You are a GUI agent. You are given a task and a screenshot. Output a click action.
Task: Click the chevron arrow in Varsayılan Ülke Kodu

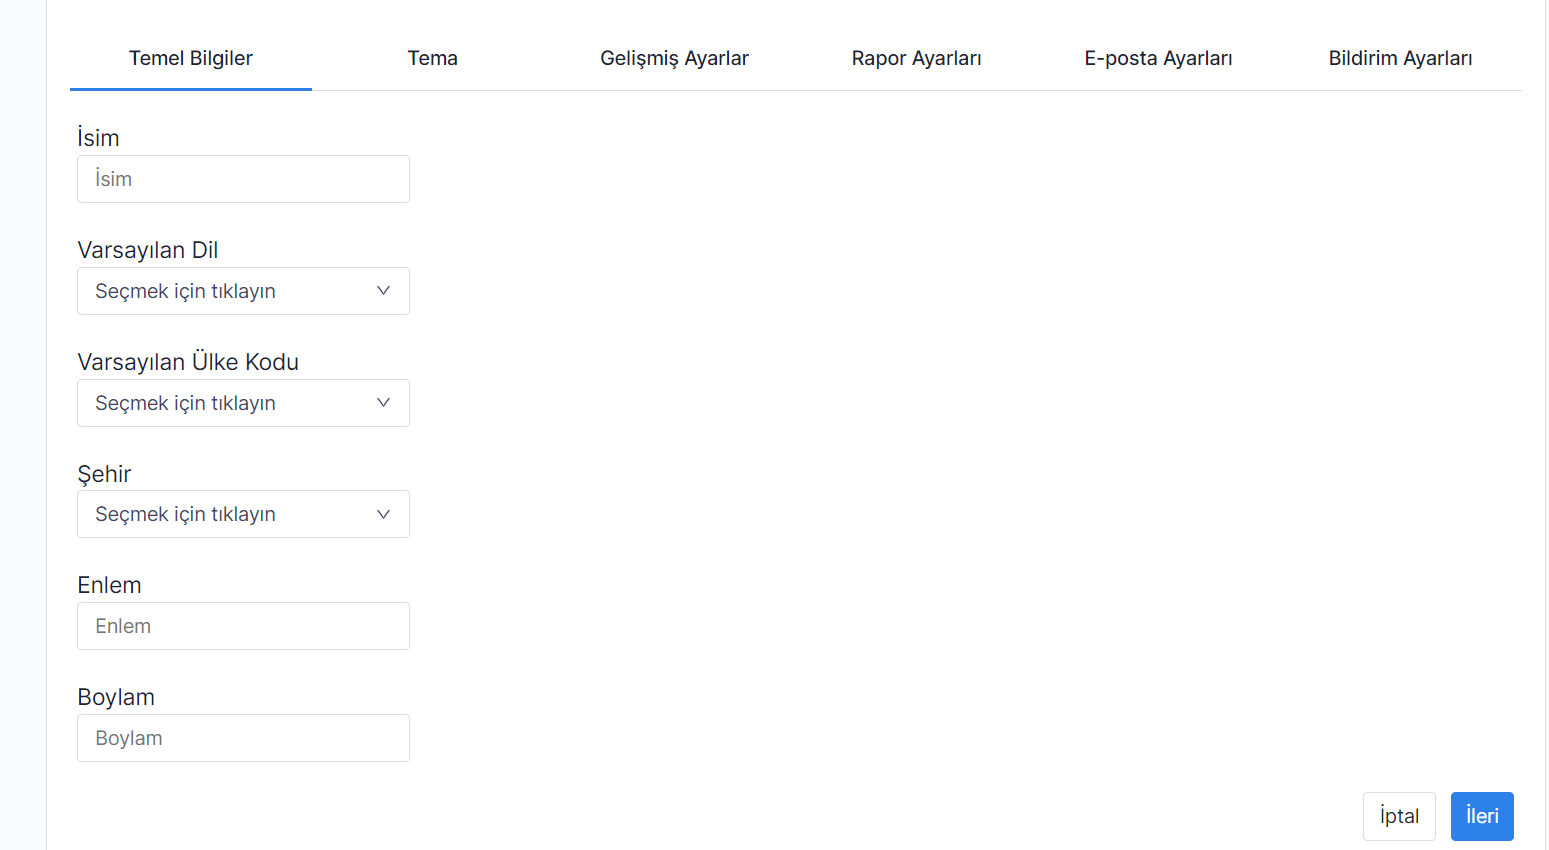coord(383,403)
